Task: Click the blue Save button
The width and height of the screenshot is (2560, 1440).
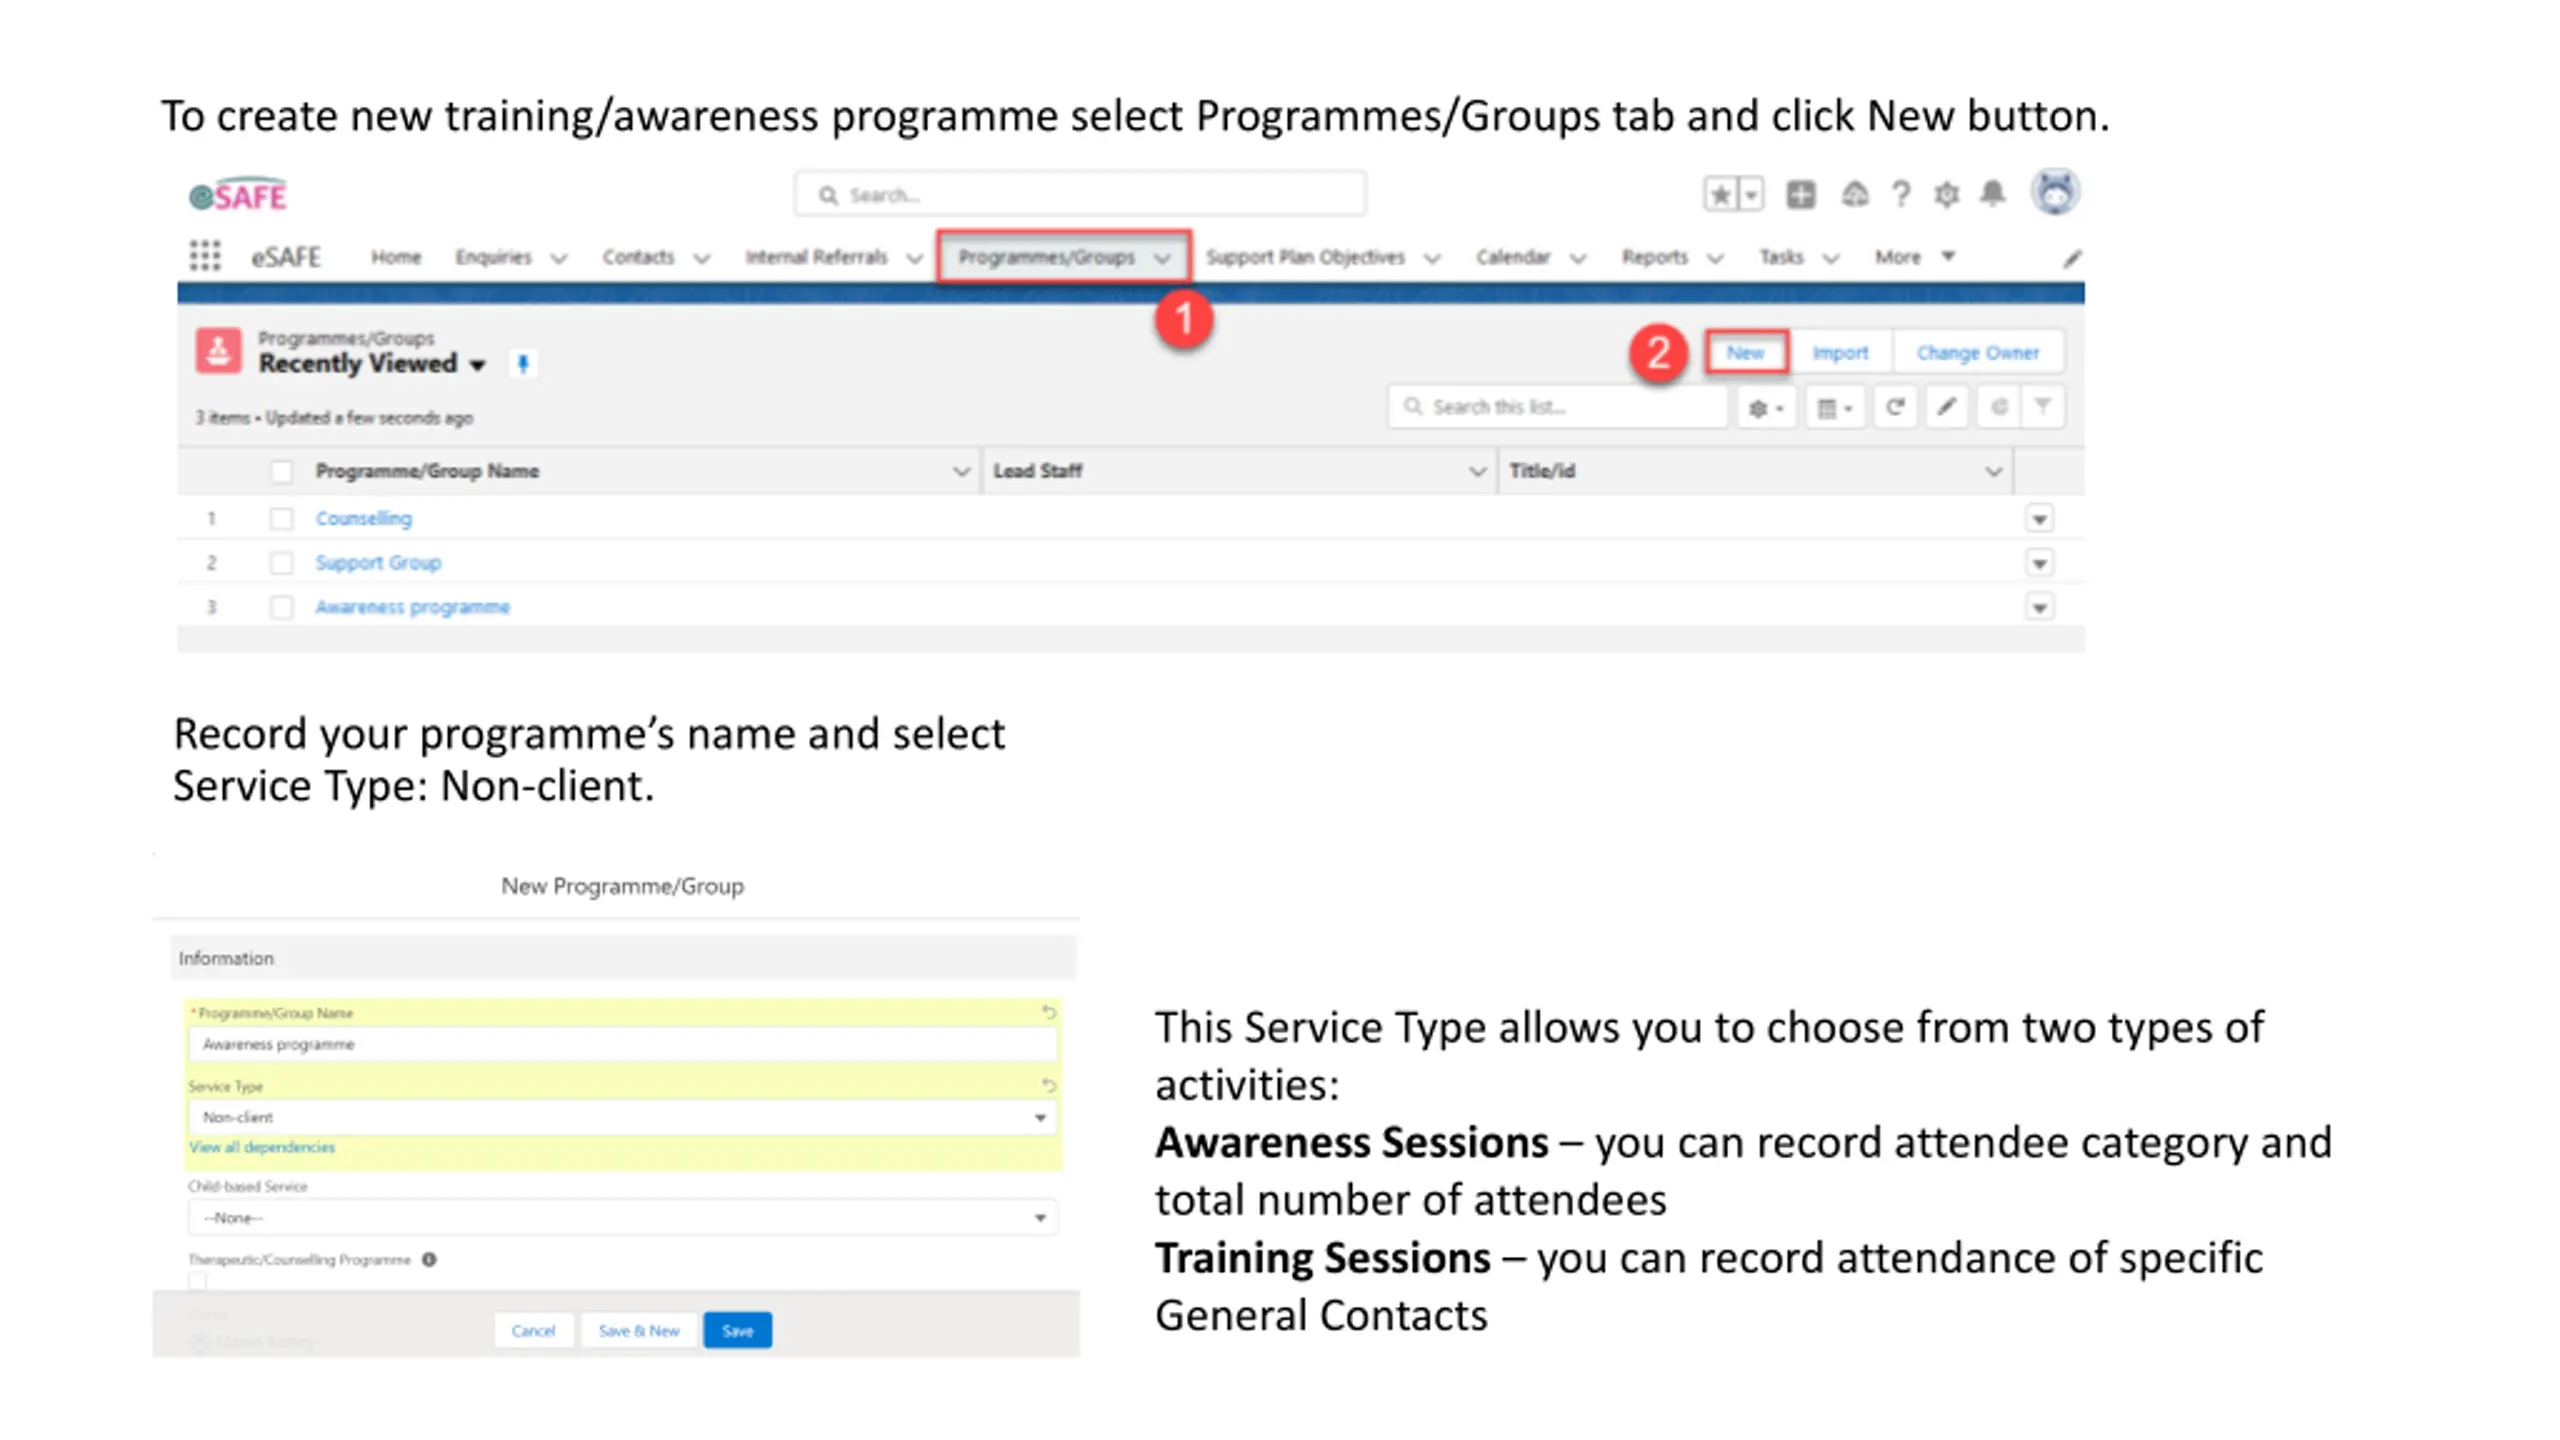Action: click(737, 1331)
